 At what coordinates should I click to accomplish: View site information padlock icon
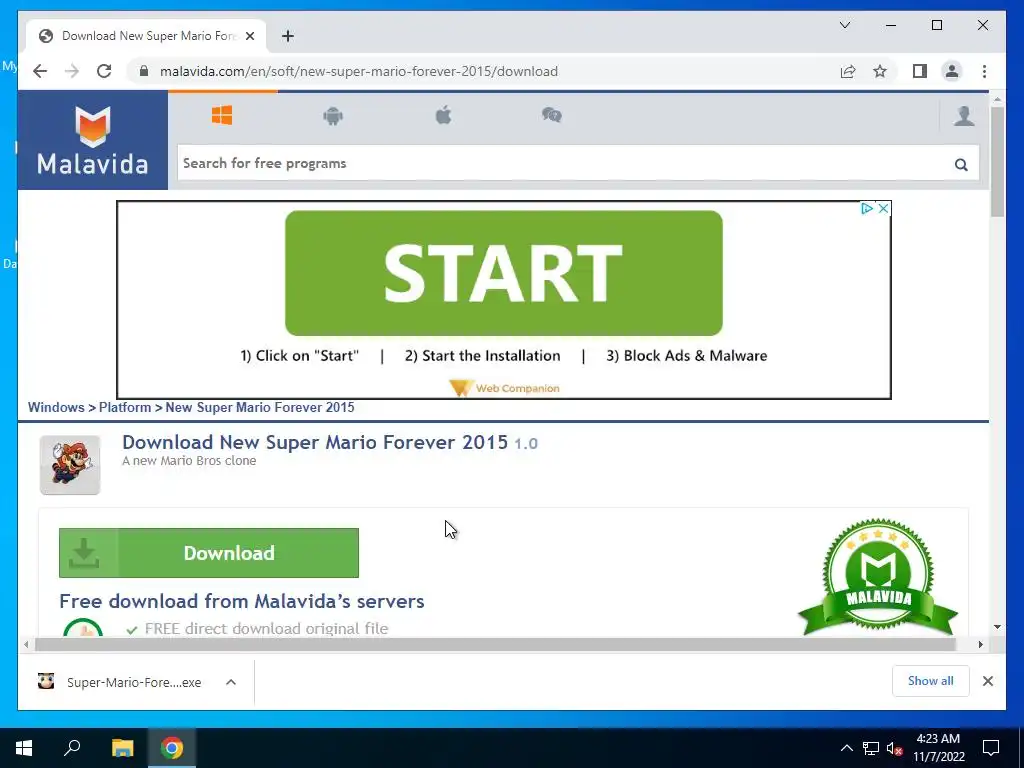pos(144,71)
